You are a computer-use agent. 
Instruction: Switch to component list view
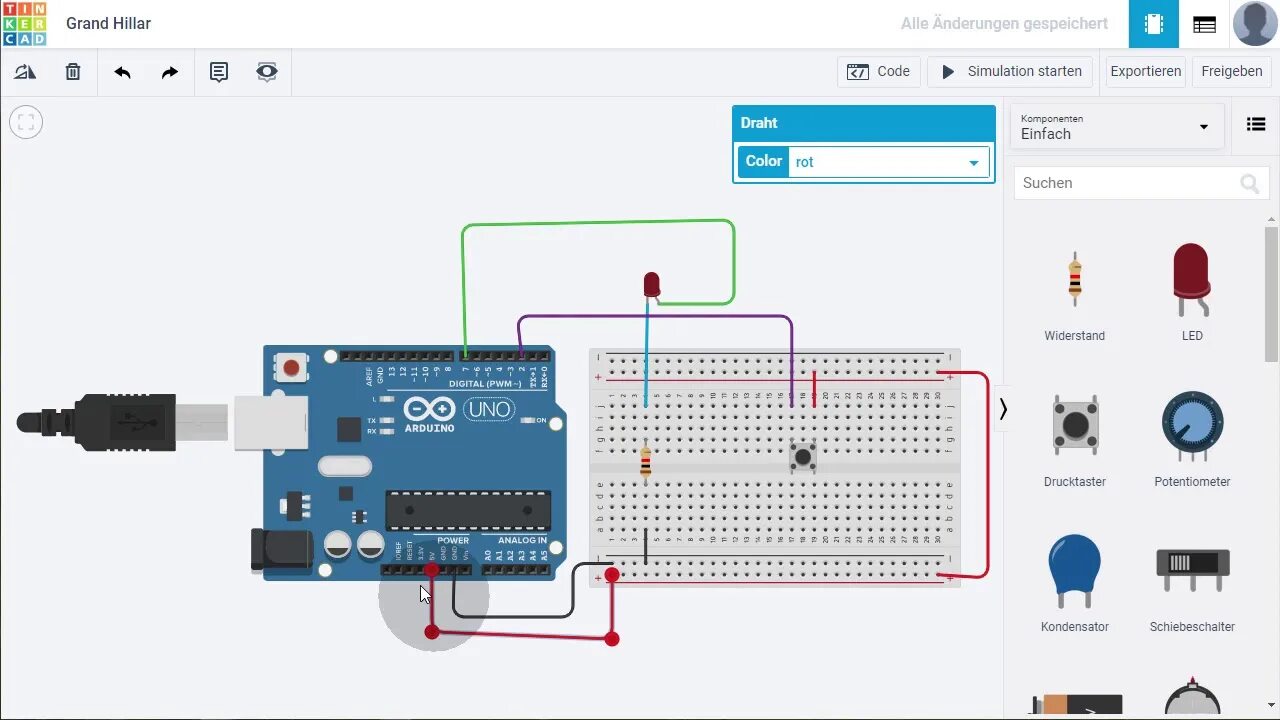point(1205,24)
